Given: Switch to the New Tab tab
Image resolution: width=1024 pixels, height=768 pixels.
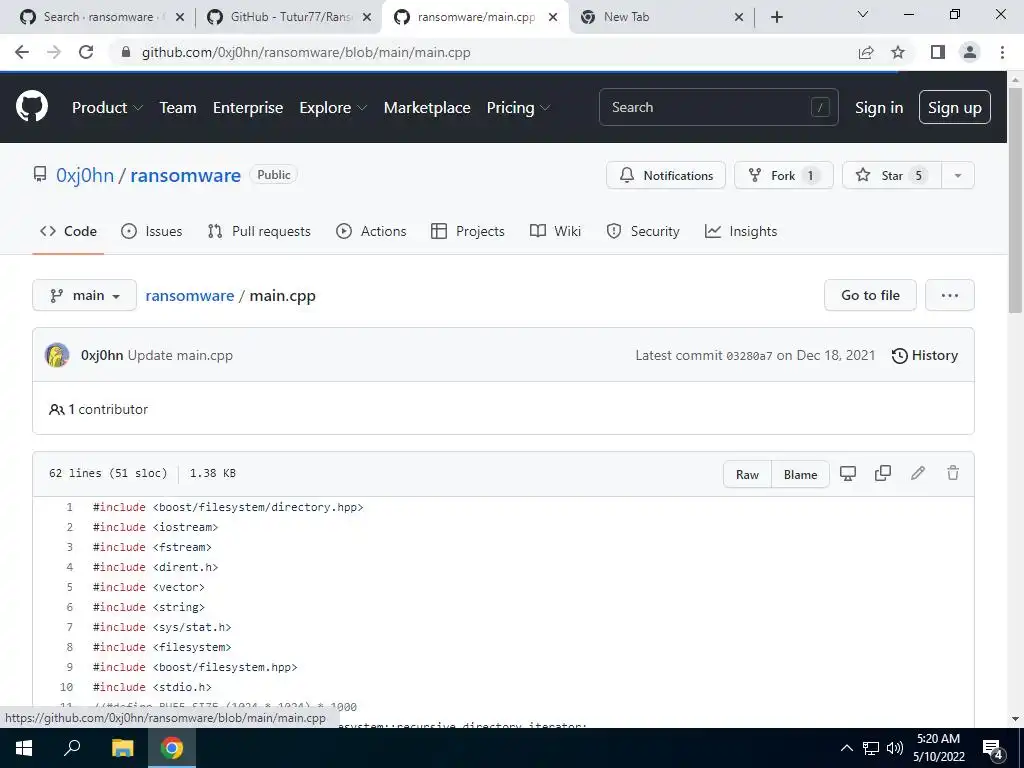Looking at the screenshot, I should pyautogui.click(x=653, y=17).
